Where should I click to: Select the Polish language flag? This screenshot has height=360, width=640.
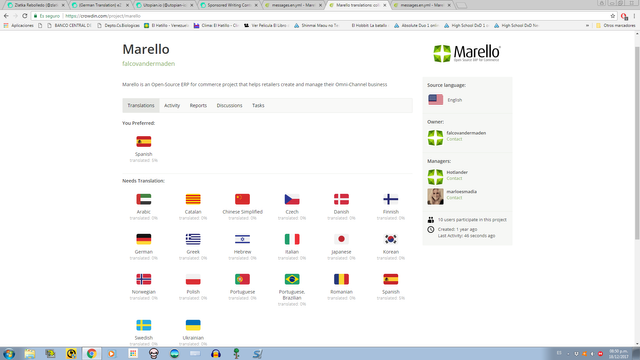tap(193, 279)
